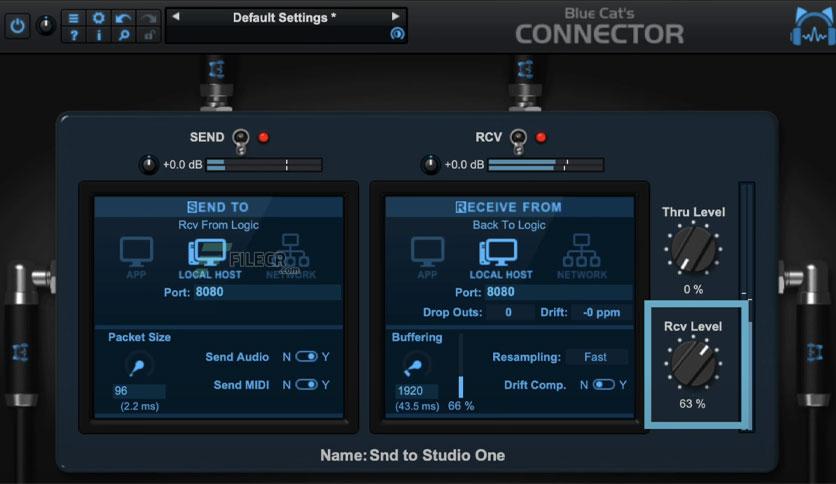
Task: Click the RECEIVE FROM panel header
Action: 509,207
